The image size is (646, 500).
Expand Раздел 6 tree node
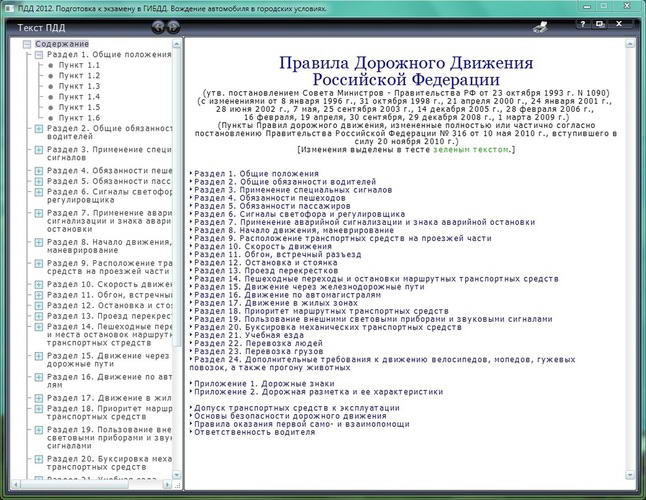click(x=39, y=192)
